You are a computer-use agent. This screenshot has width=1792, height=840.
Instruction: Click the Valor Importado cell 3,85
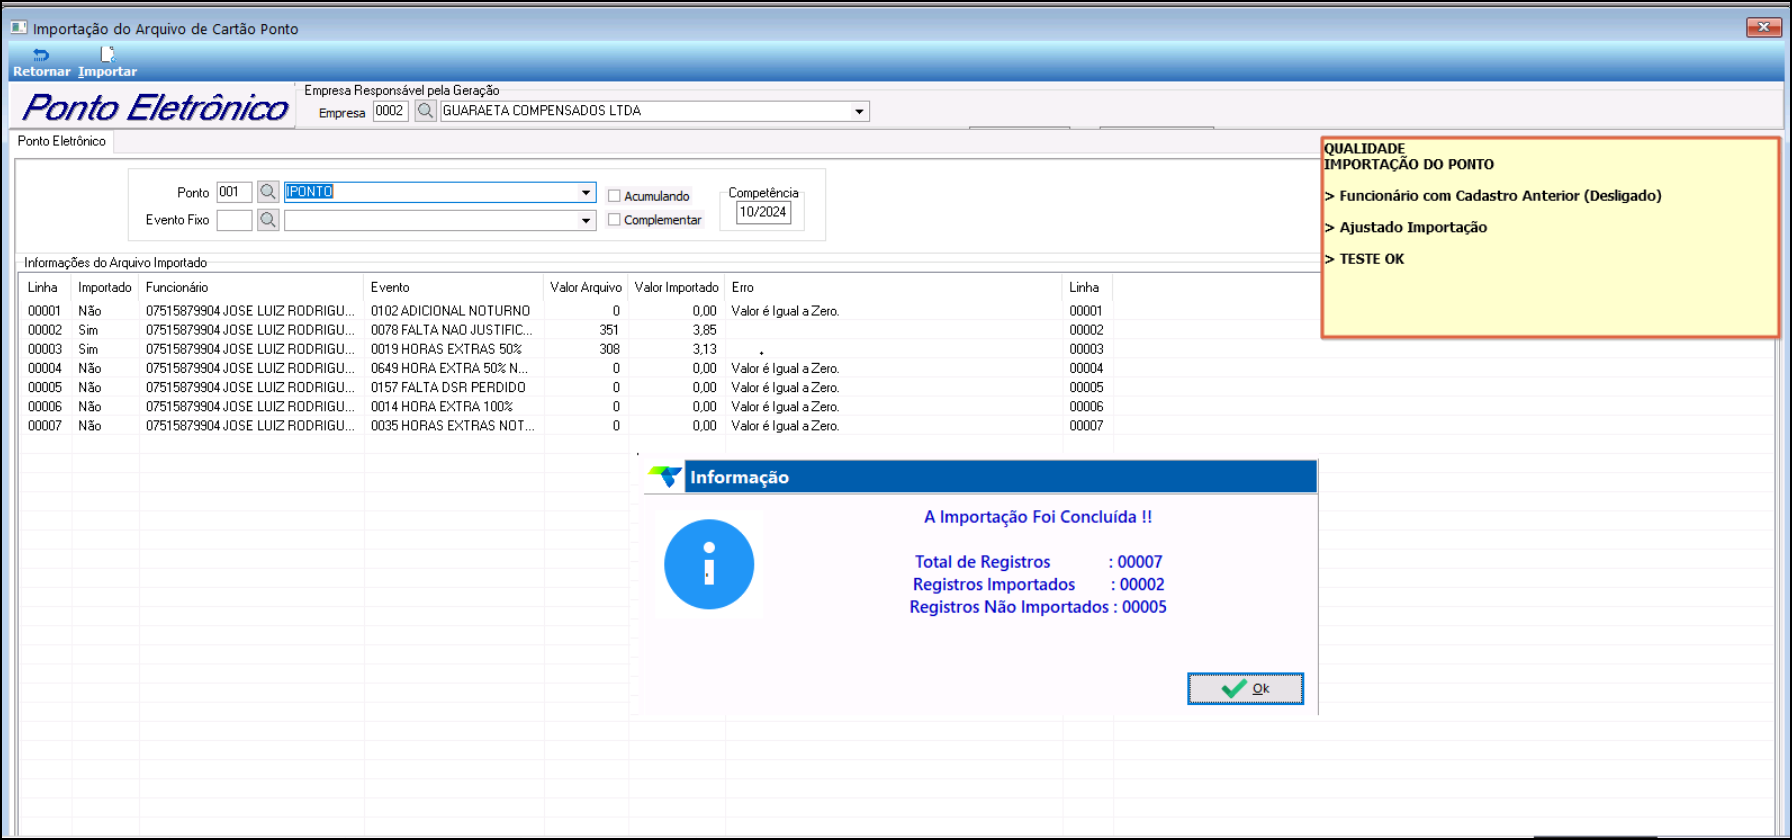point(704,330)
